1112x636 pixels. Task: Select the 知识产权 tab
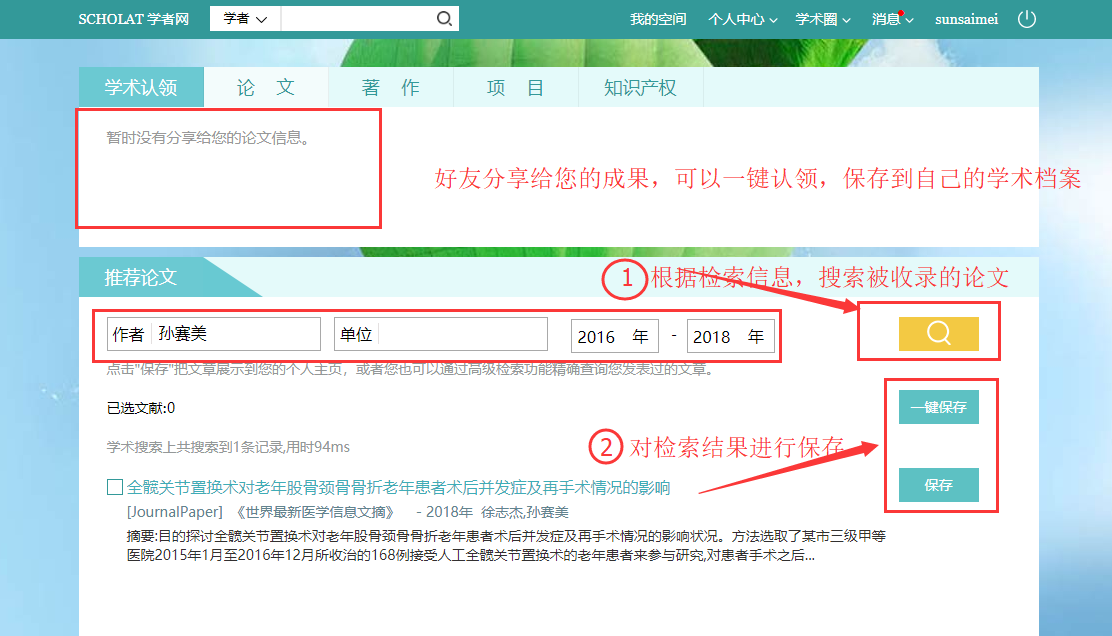pyautogui.click(x=640, y=87)
